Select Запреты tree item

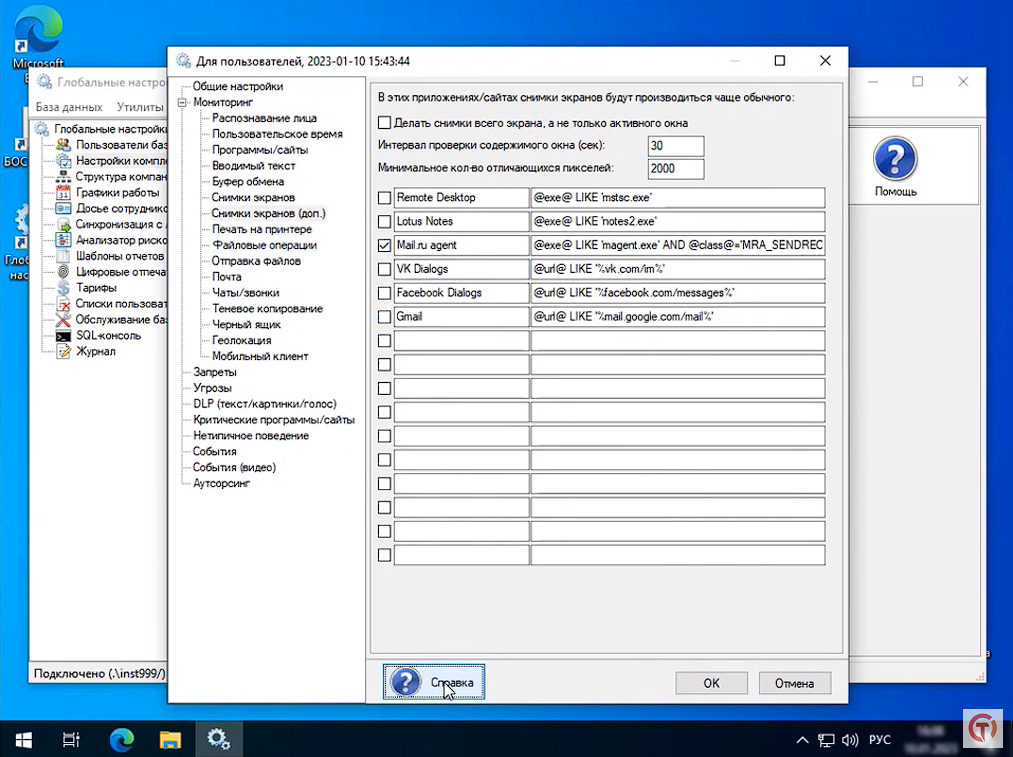pos(214,372)
